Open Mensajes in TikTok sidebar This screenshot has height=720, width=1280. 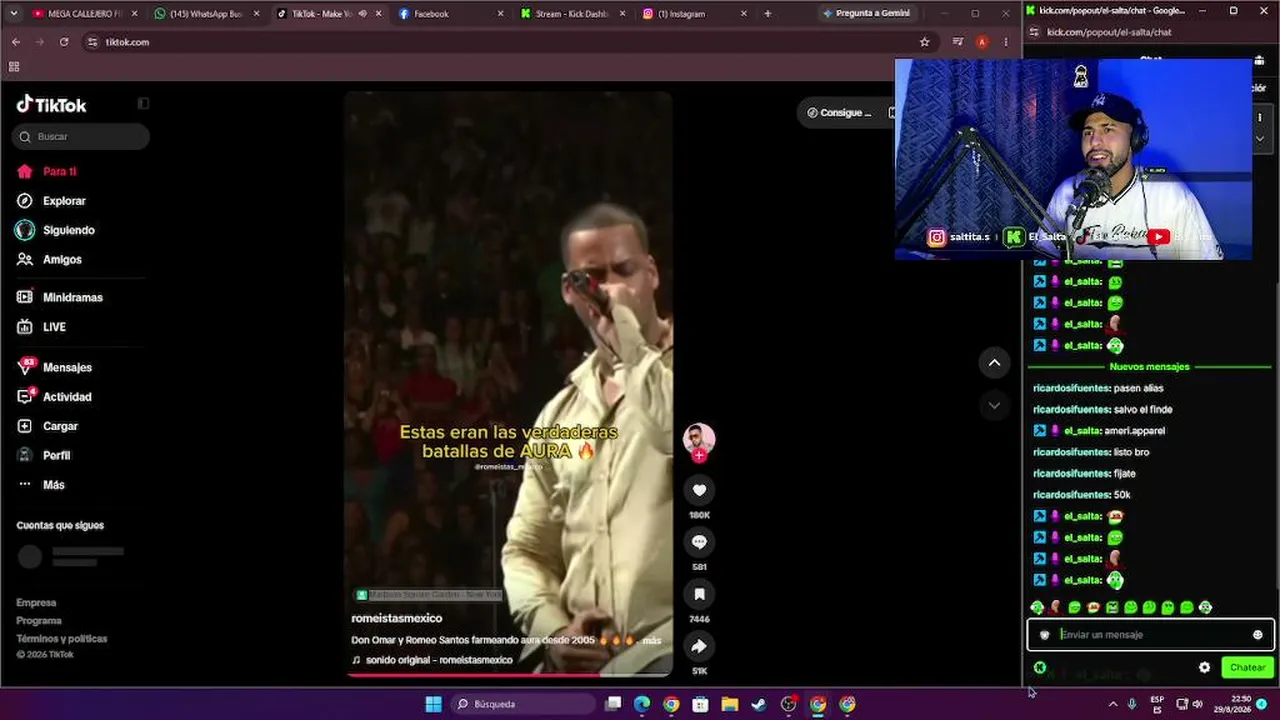[x=67, y=367]
